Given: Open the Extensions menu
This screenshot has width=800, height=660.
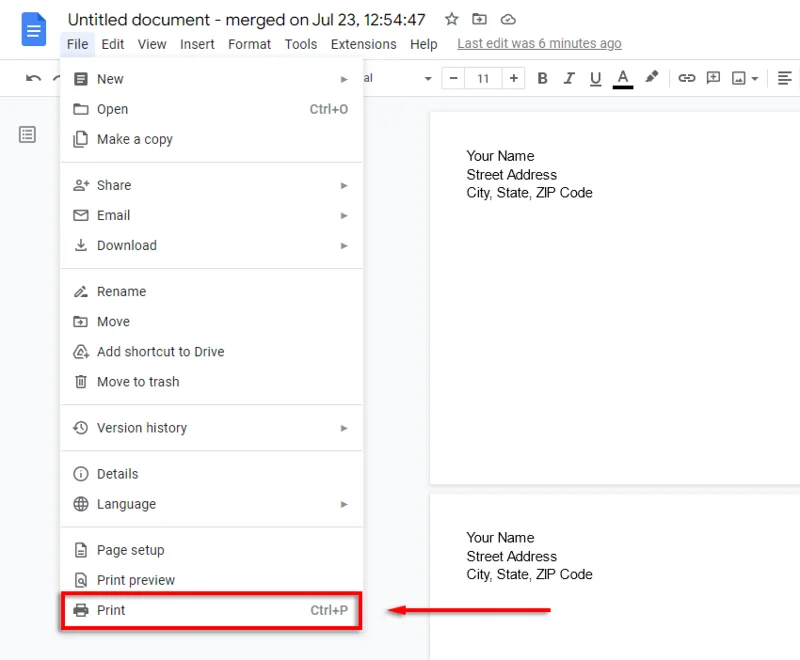Looking at the screenshot, I should (363, 44).
